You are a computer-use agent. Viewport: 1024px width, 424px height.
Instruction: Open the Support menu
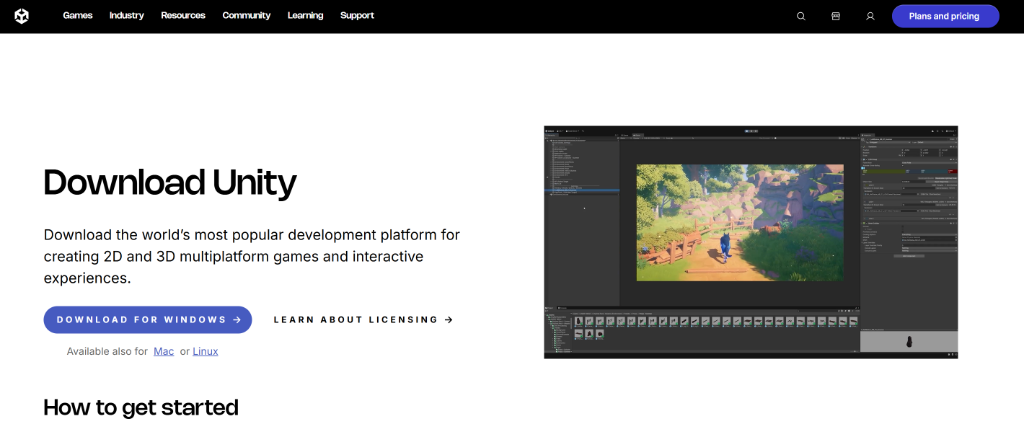coord(357,16)
